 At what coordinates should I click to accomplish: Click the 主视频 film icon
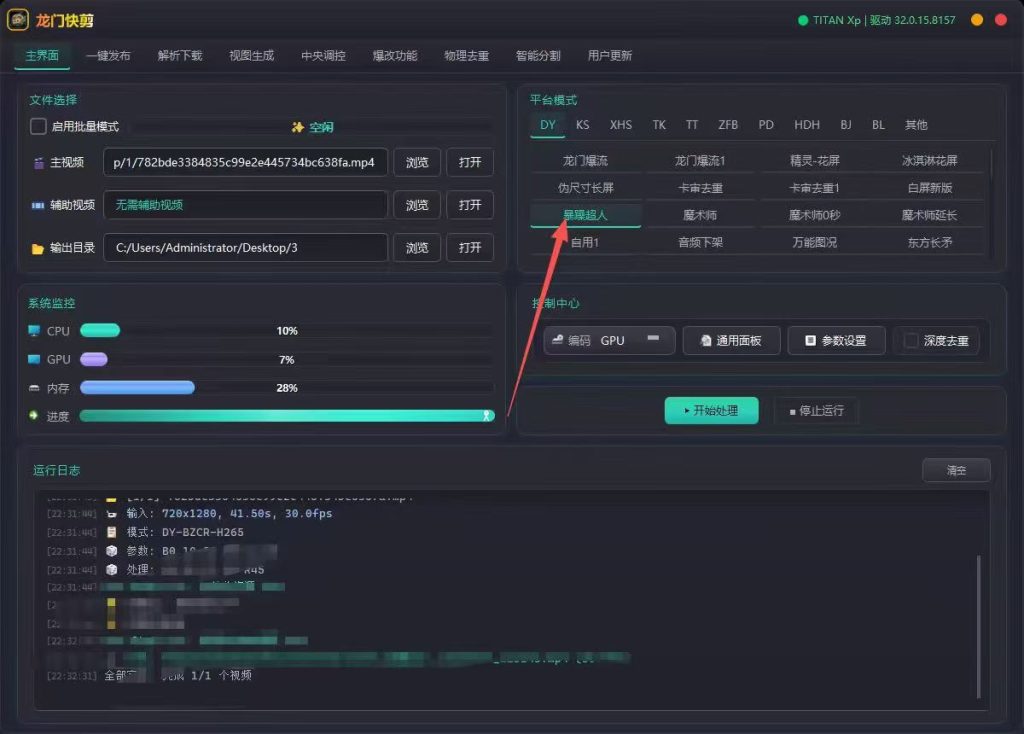coord(38,163)
